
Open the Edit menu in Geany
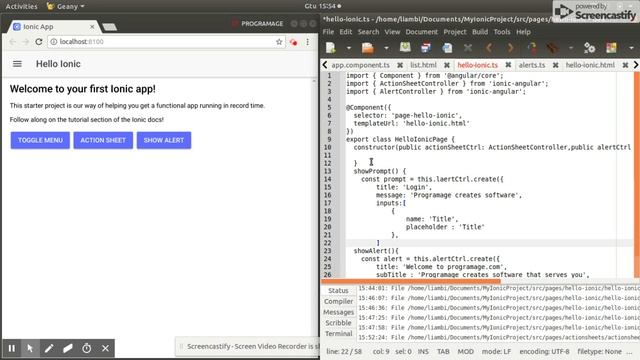point(345,32)
